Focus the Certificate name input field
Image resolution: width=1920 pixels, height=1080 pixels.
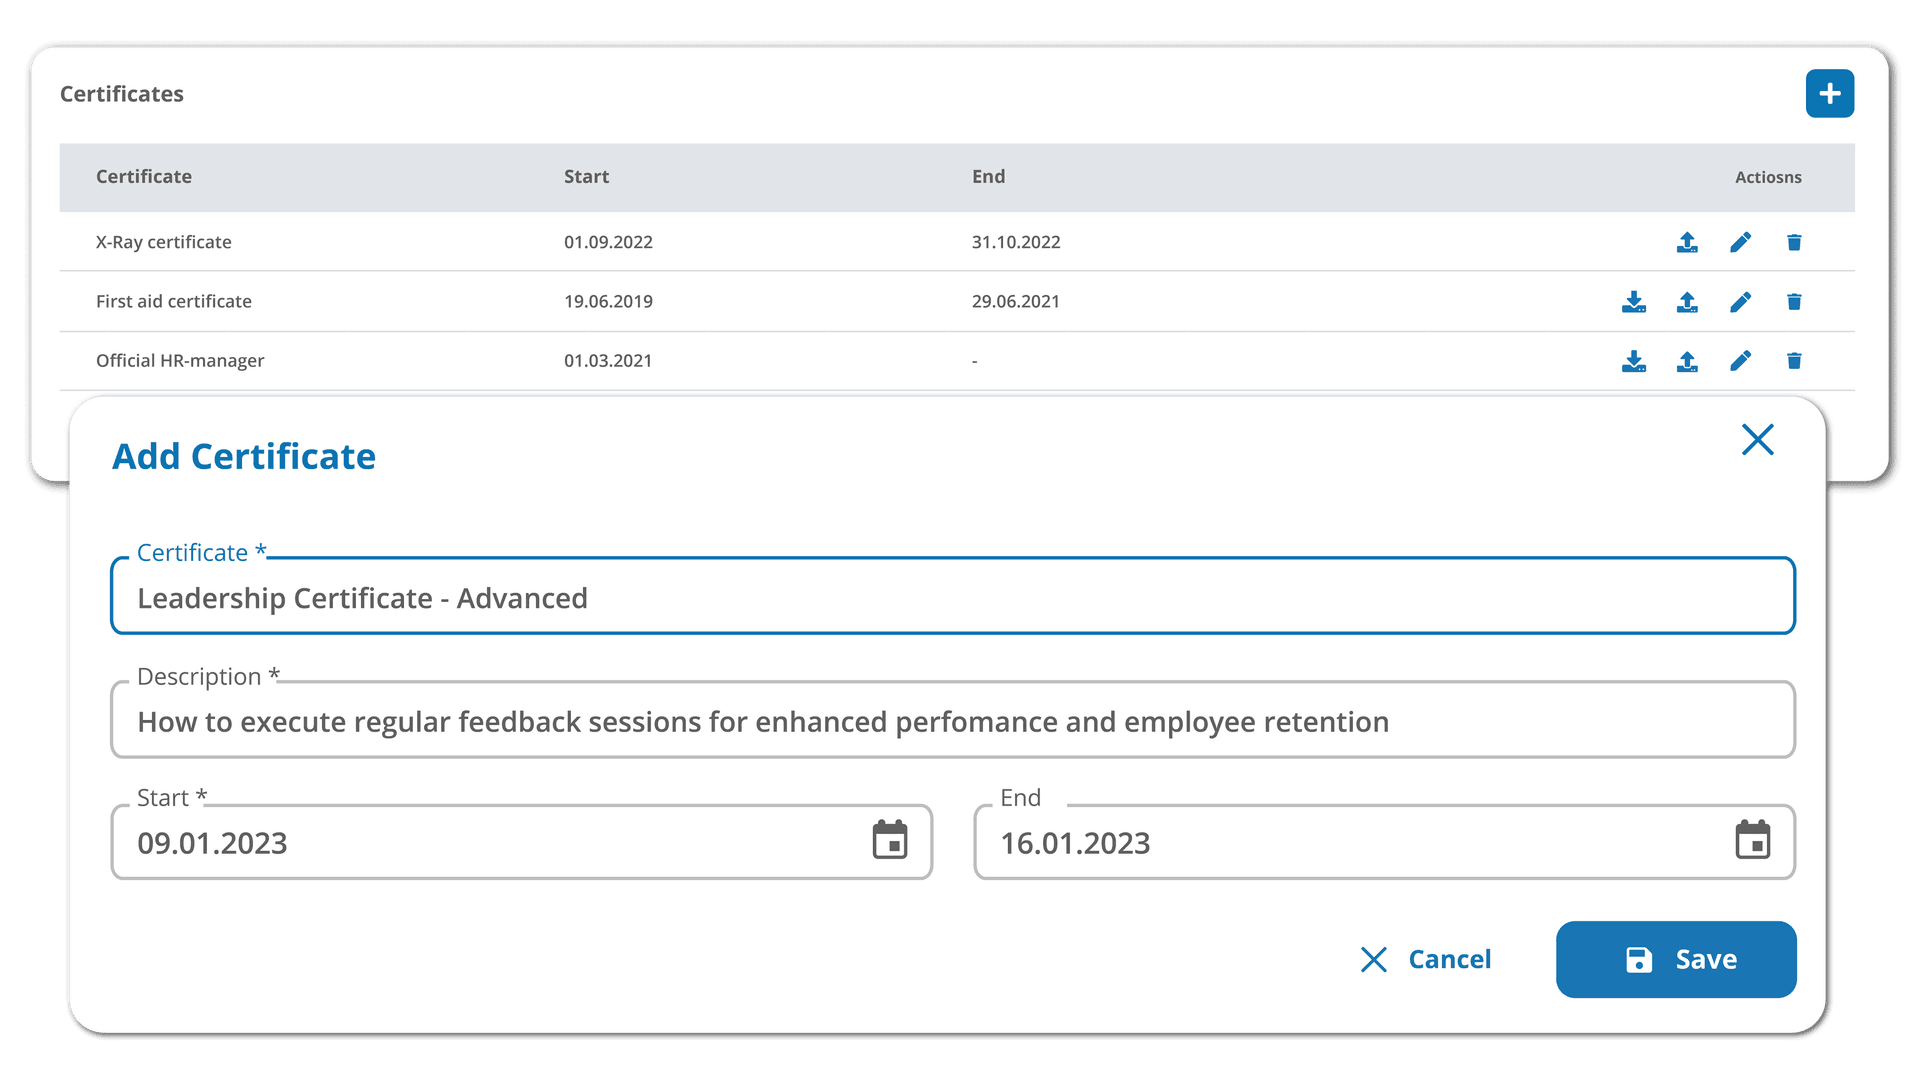[x=953, y=596]
